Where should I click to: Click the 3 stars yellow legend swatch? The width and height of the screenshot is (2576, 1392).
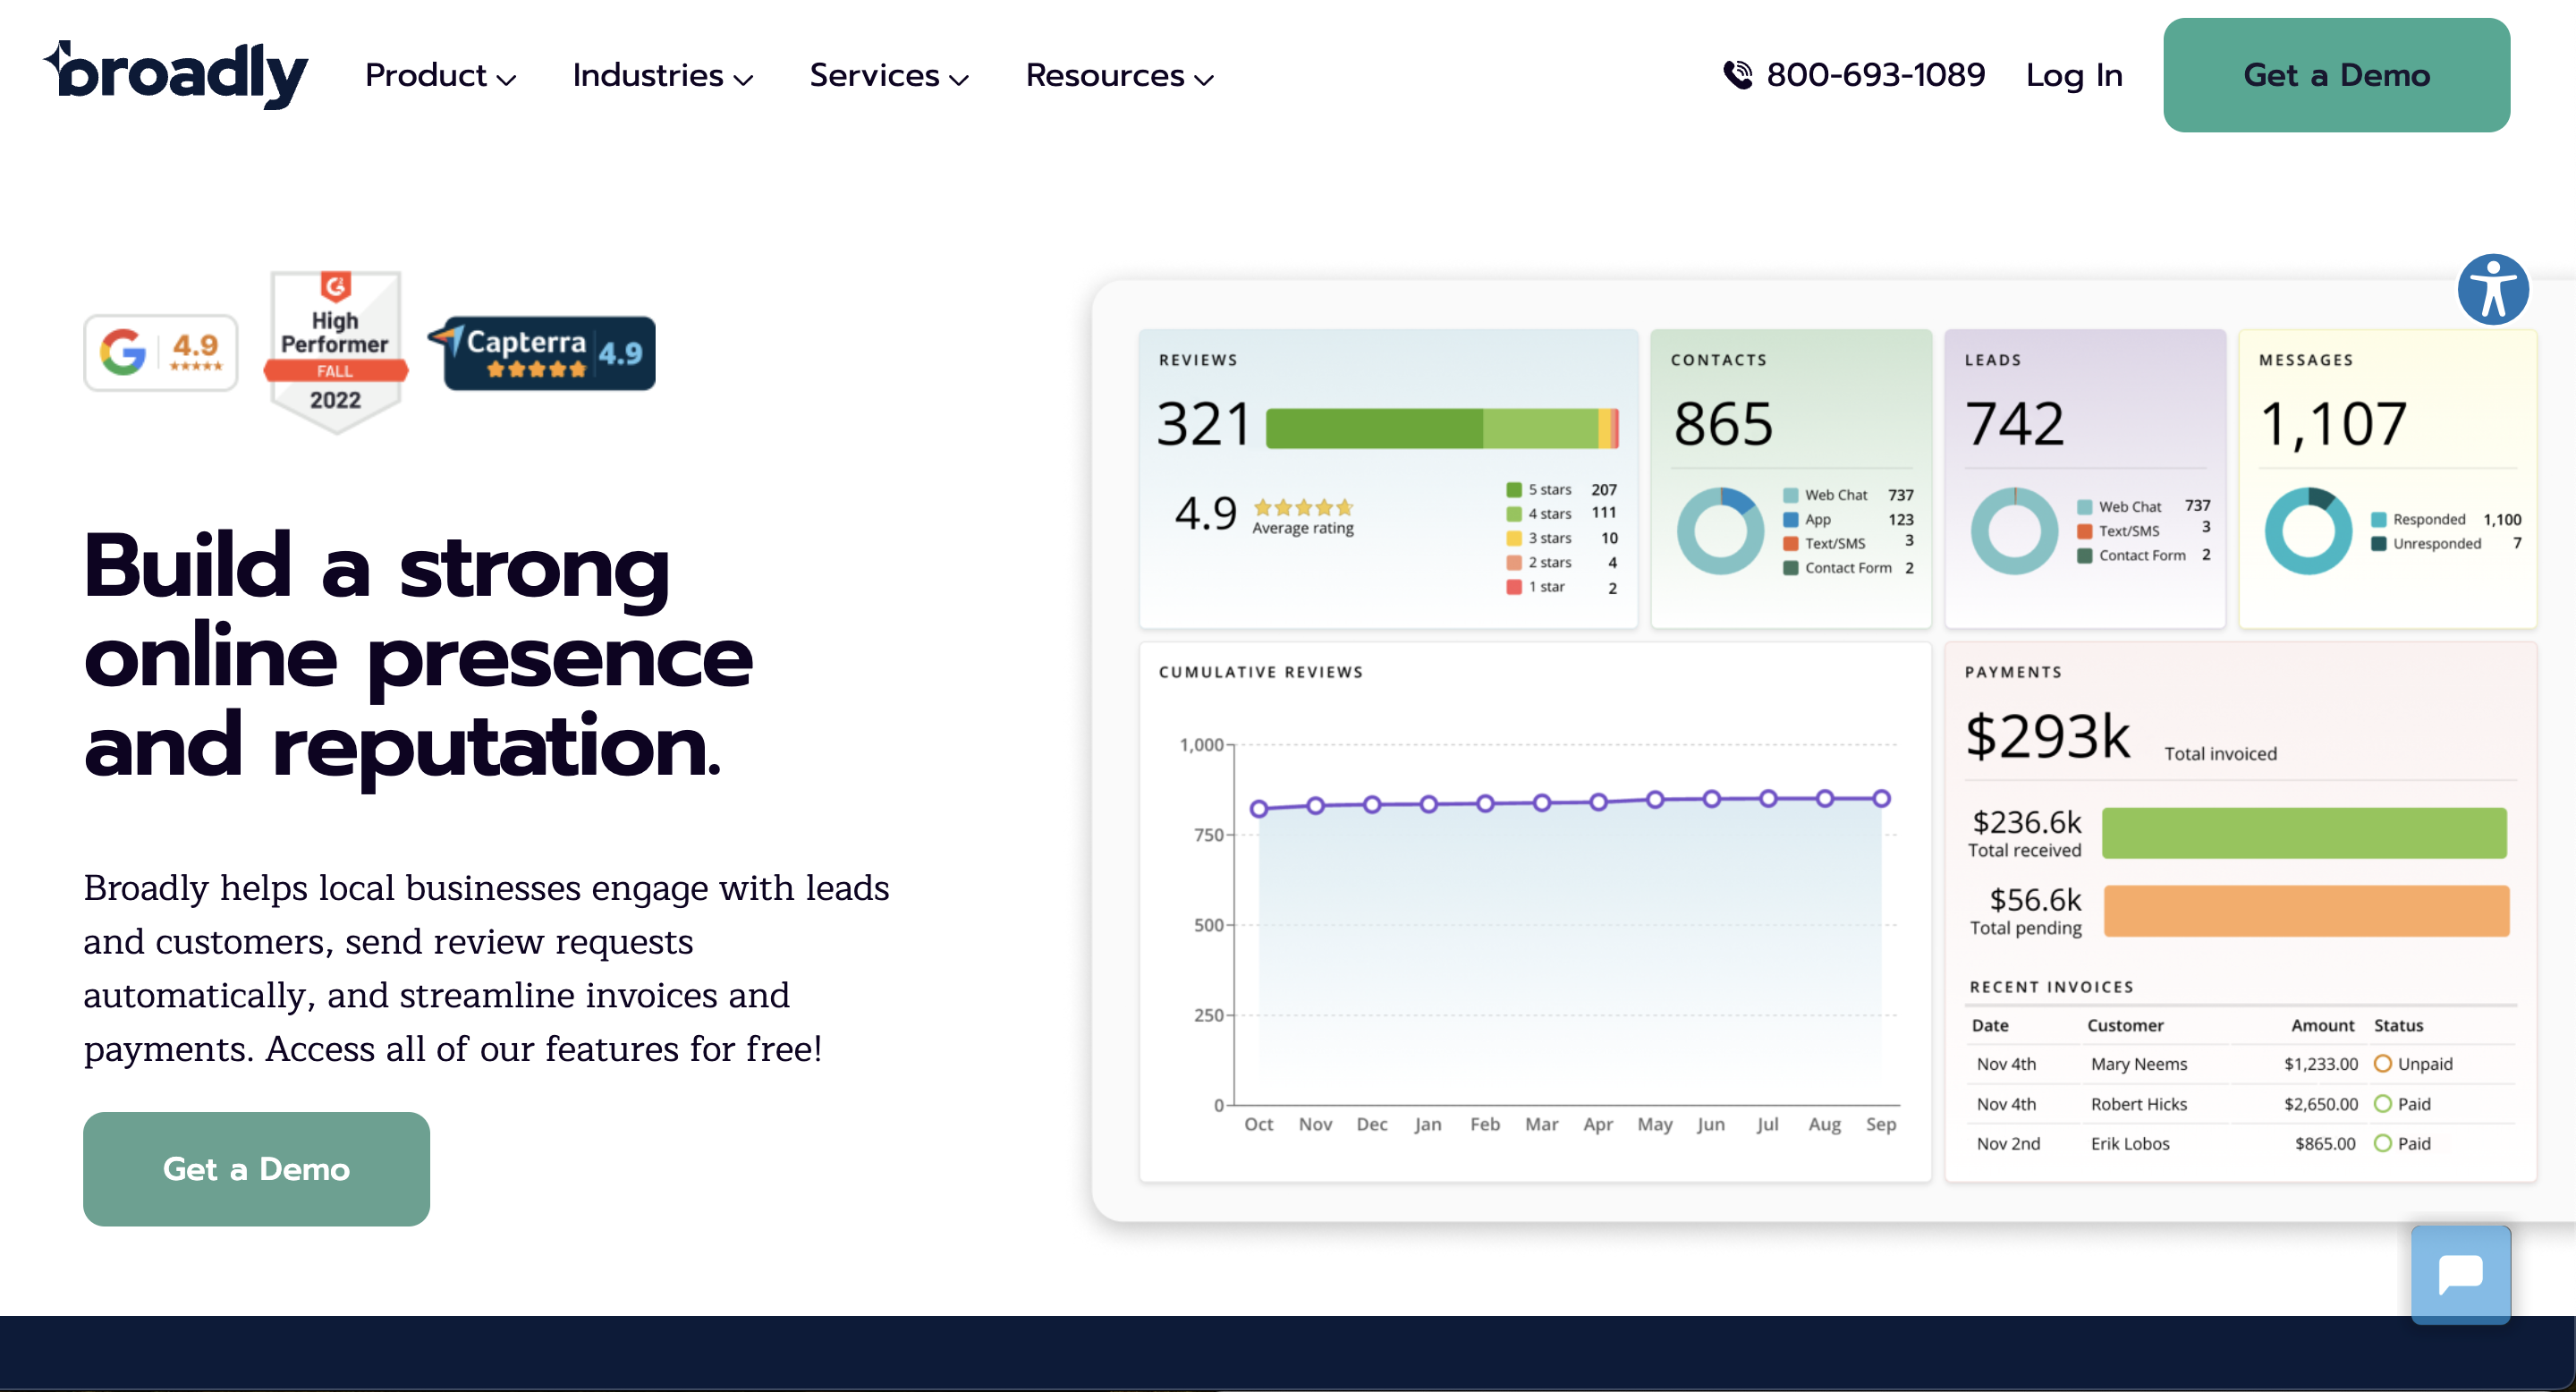tap(1514, 538)
